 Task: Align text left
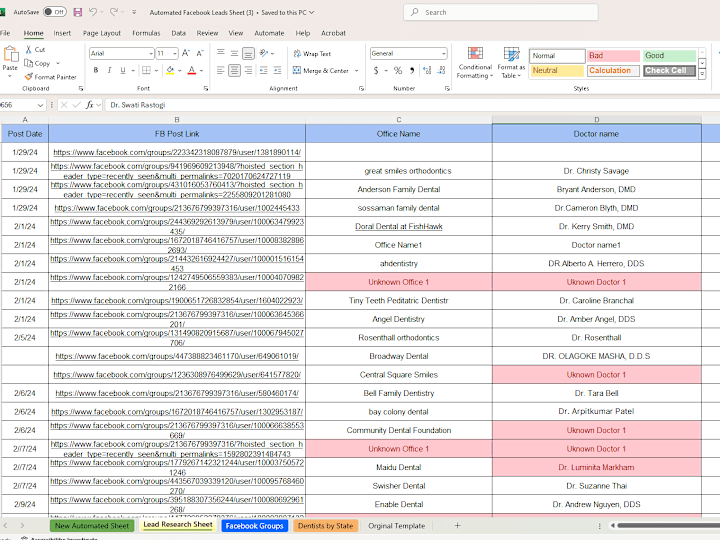tap(221, 70)
